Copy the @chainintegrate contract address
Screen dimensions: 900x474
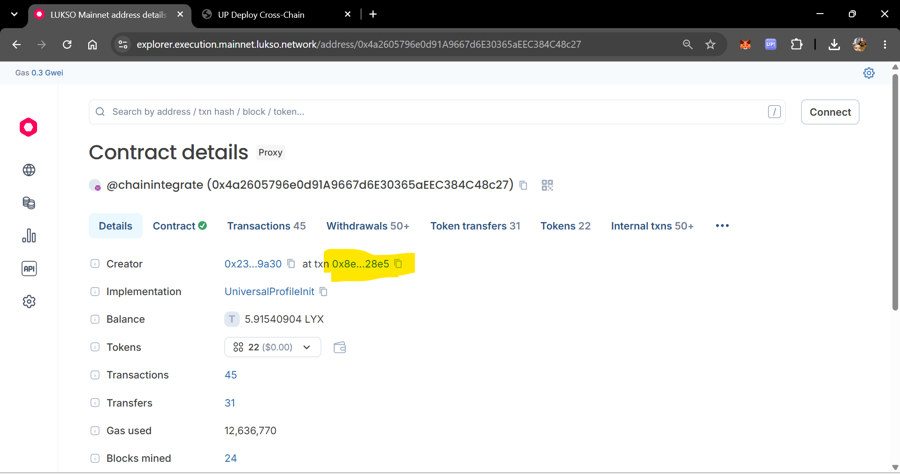(523, 185)
